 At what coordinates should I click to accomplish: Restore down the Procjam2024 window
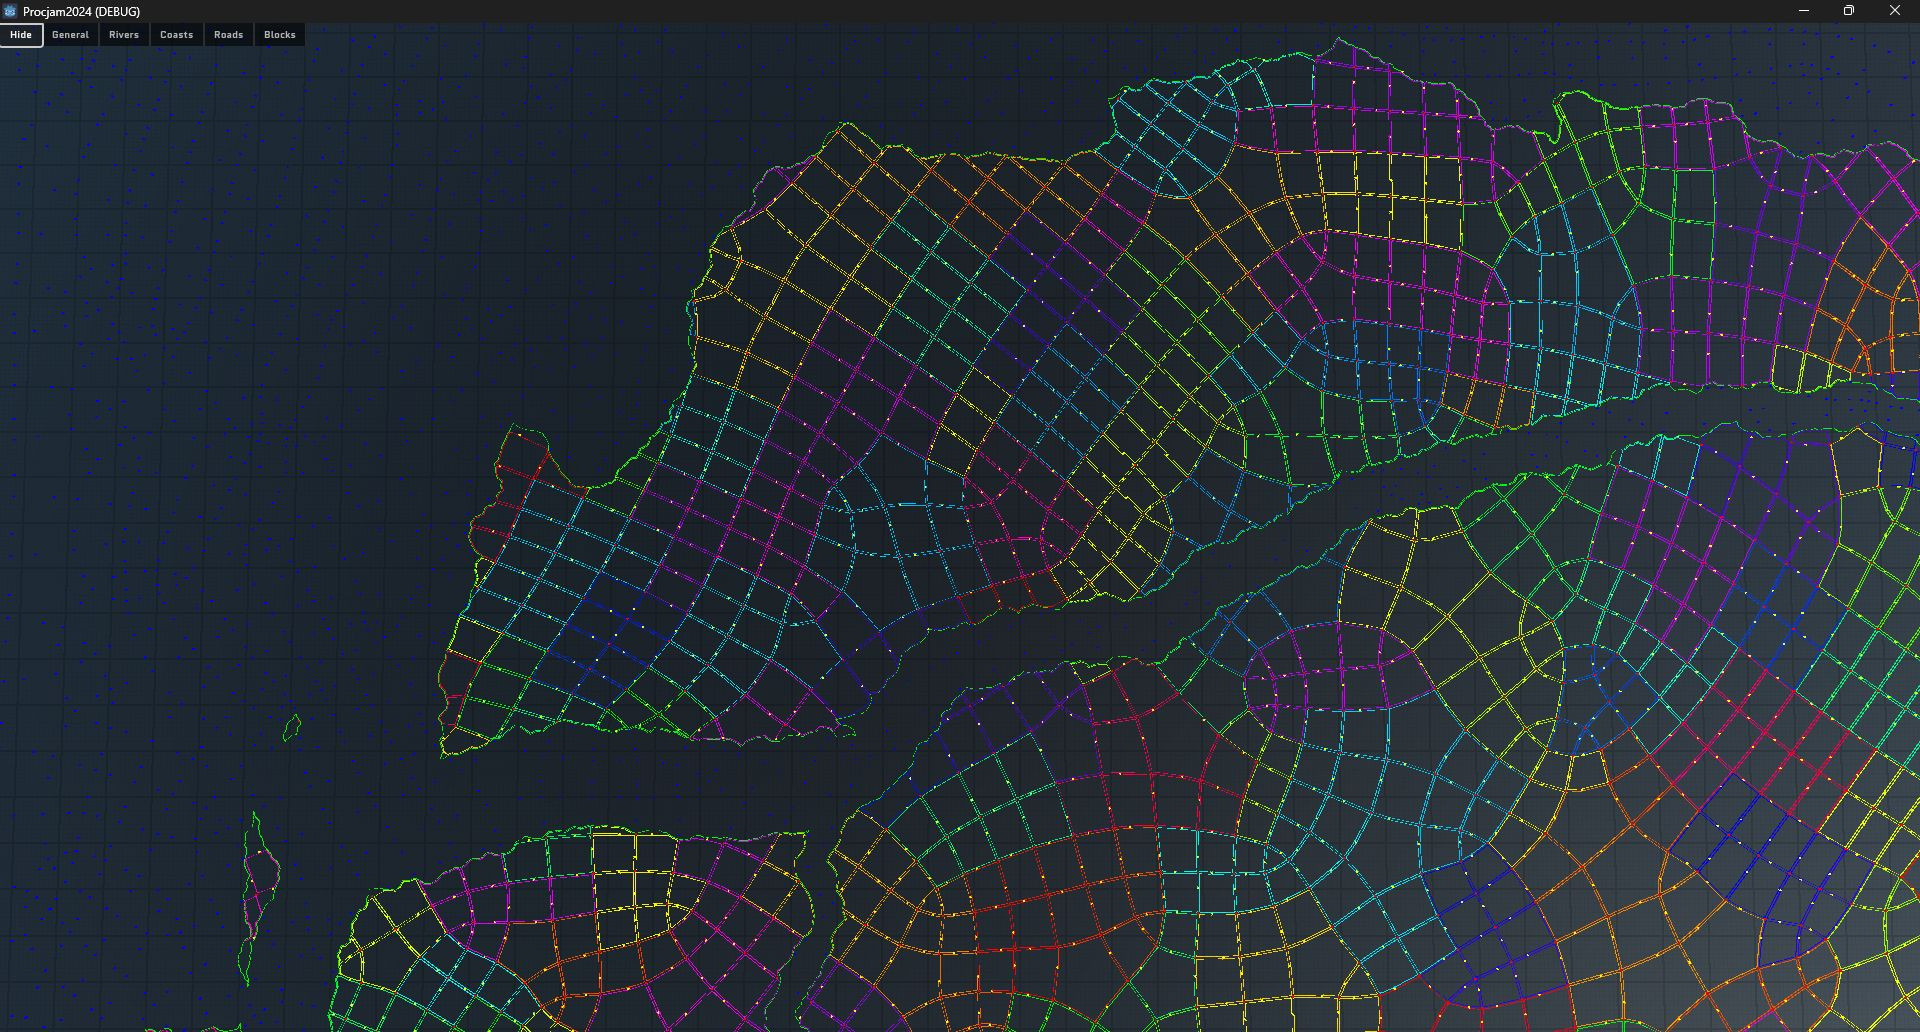pyautogui.click(x=1849, y=11)
